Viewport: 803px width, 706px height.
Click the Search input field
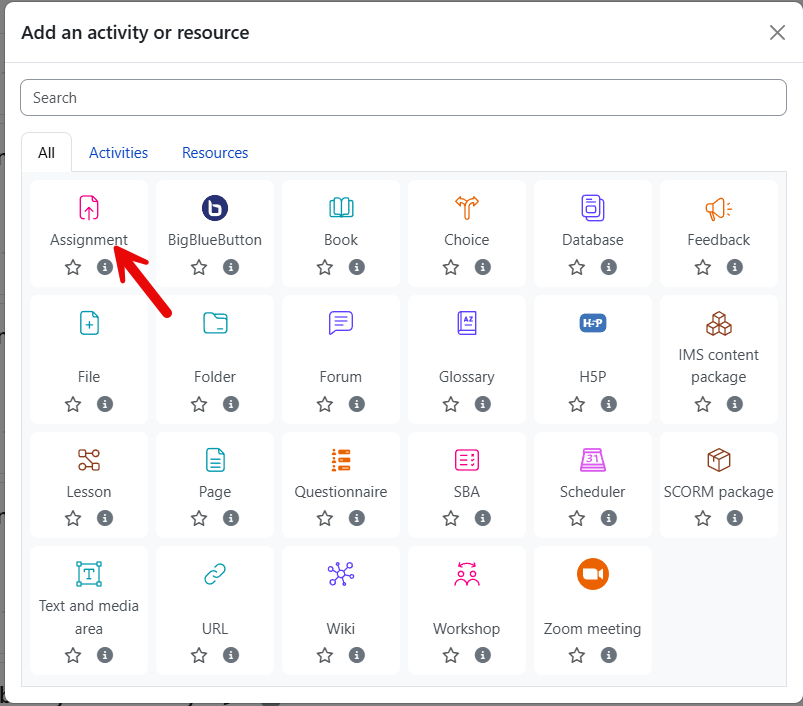(x=403, y=98)
